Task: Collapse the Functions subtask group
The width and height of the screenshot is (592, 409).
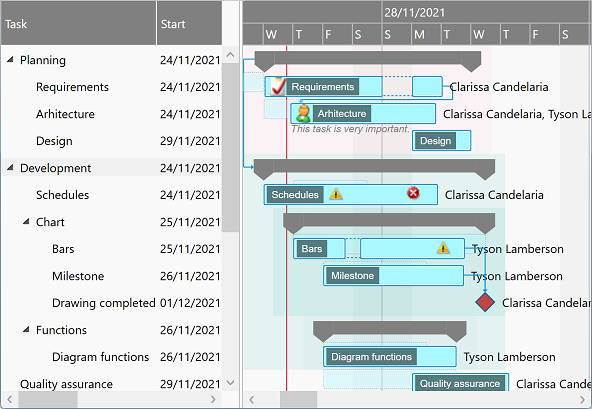Action: click(26, 330)
